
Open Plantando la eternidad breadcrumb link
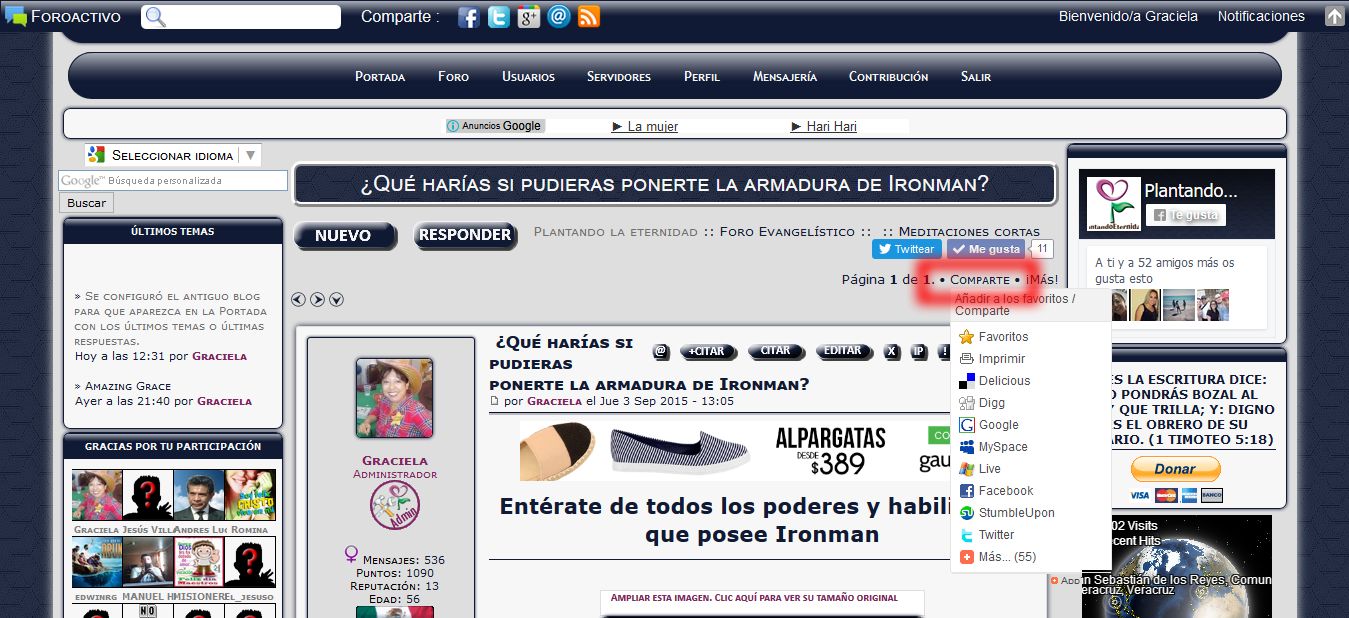616,232
